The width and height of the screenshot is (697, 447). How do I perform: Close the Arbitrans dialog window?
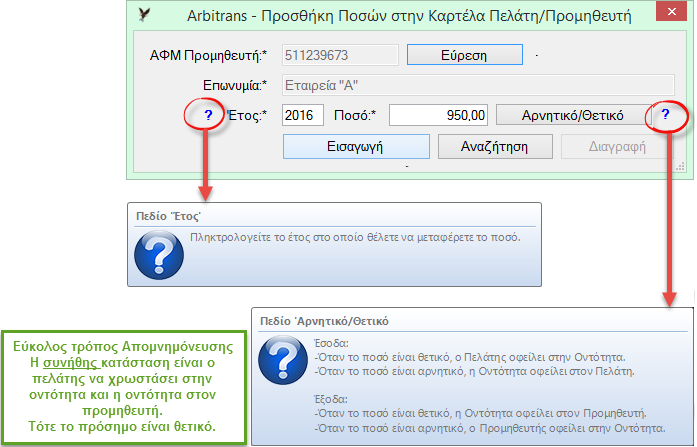coord(671,11)
